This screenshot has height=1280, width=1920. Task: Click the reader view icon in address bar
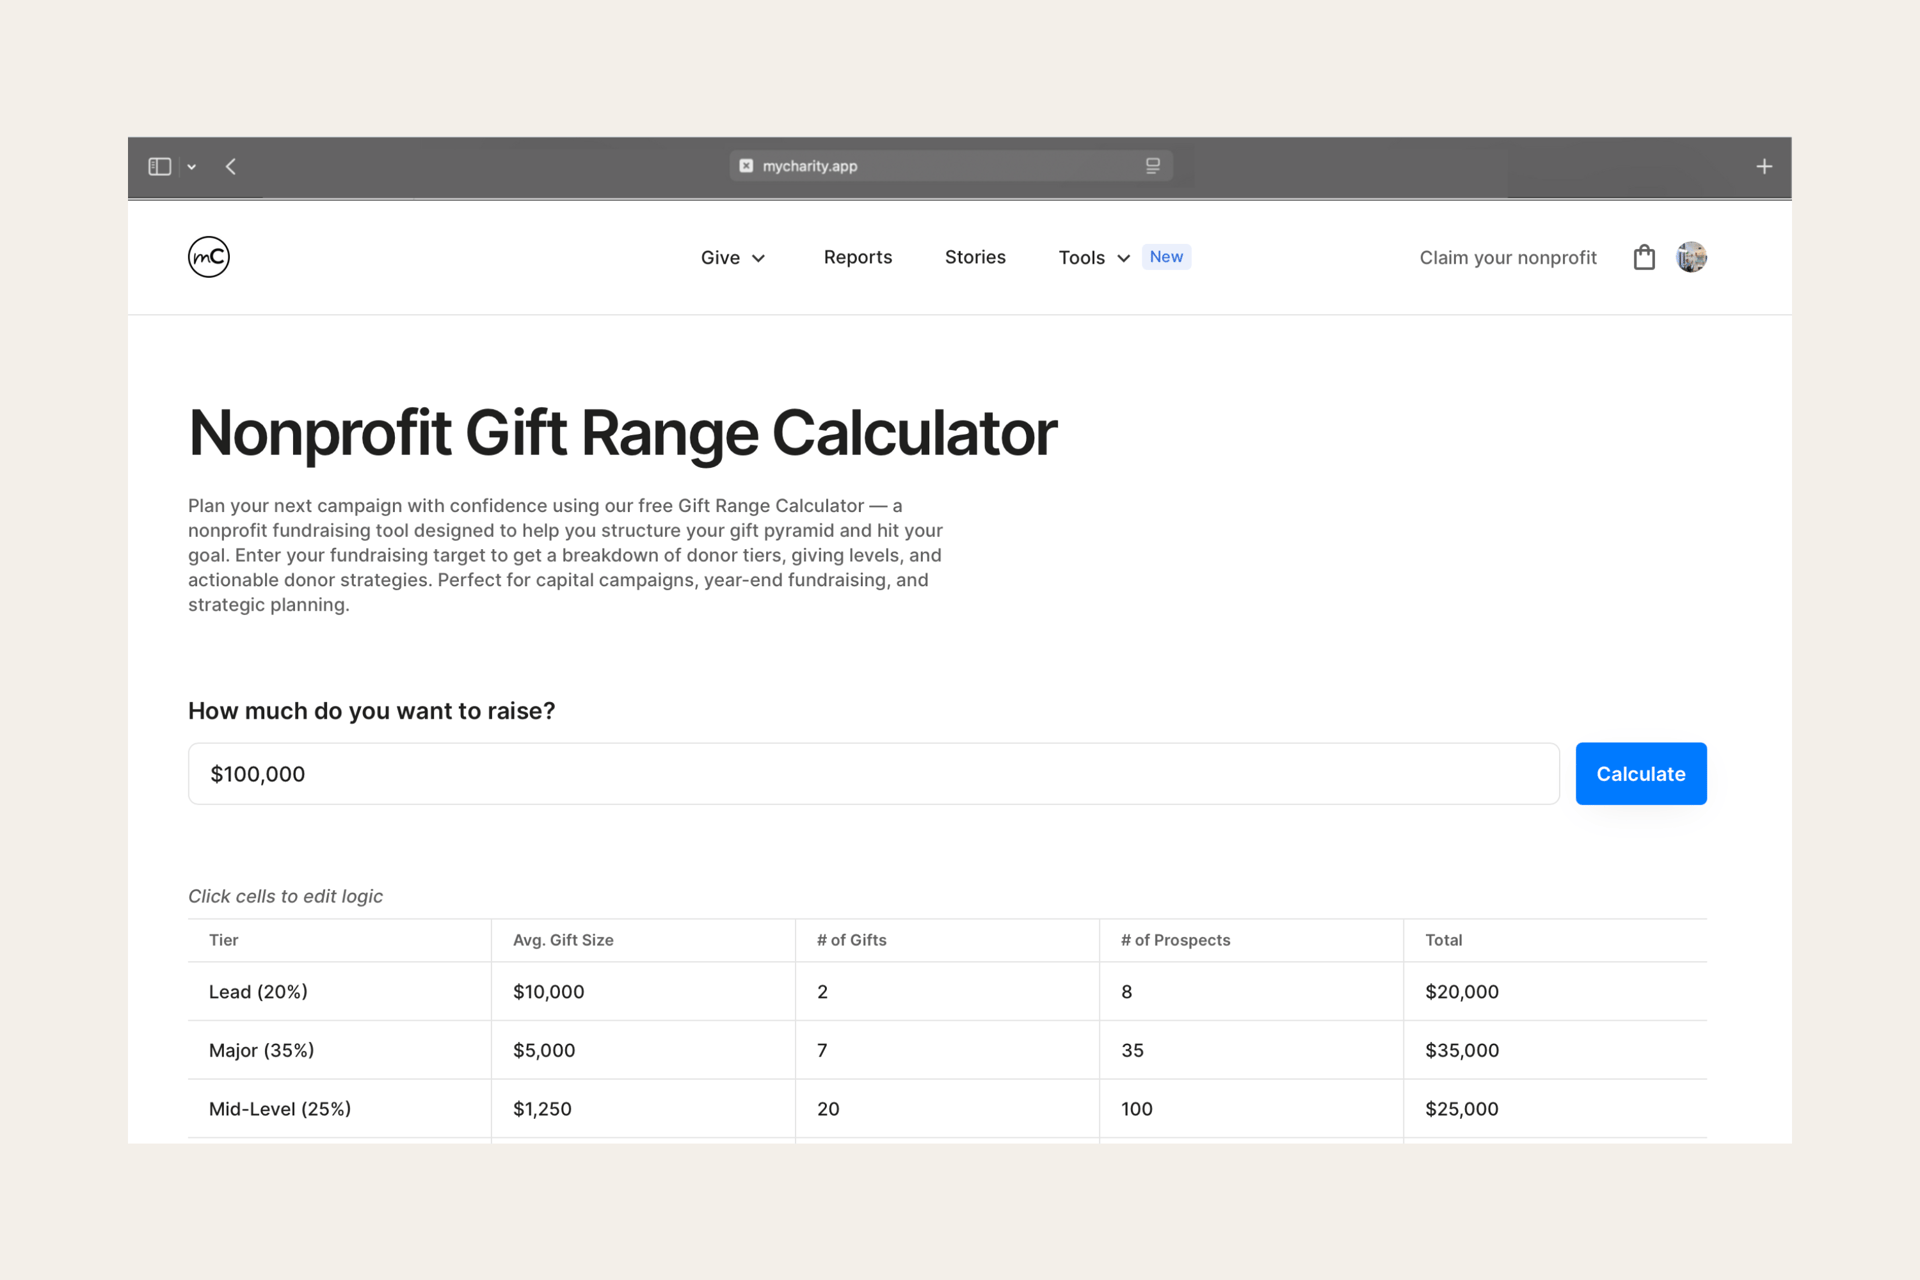click(x=1152, y=166)
